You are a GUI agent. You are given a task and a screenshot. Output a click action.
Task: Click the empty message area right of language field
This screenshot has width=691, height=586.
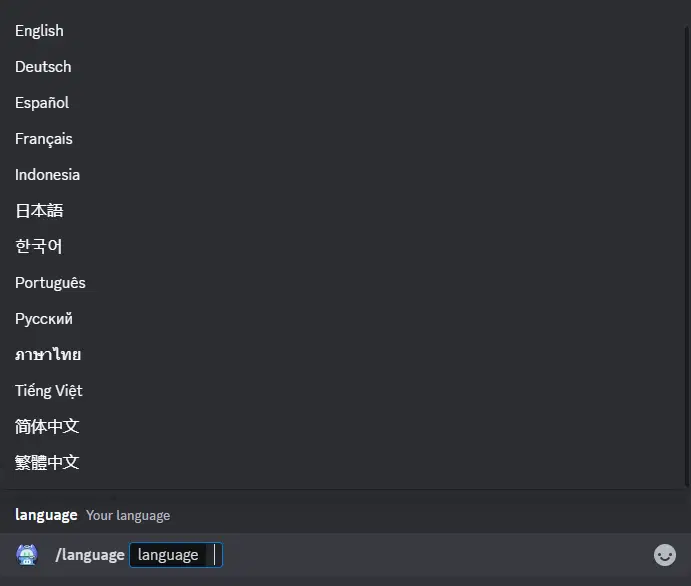(x=430, y=555)
